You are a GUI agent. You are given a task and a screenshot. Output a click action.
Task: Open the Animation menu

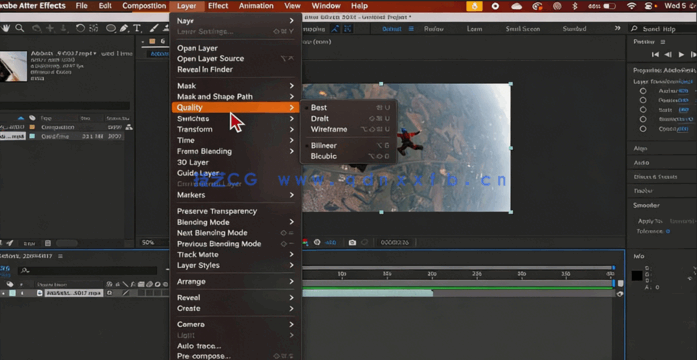(257, 6)
